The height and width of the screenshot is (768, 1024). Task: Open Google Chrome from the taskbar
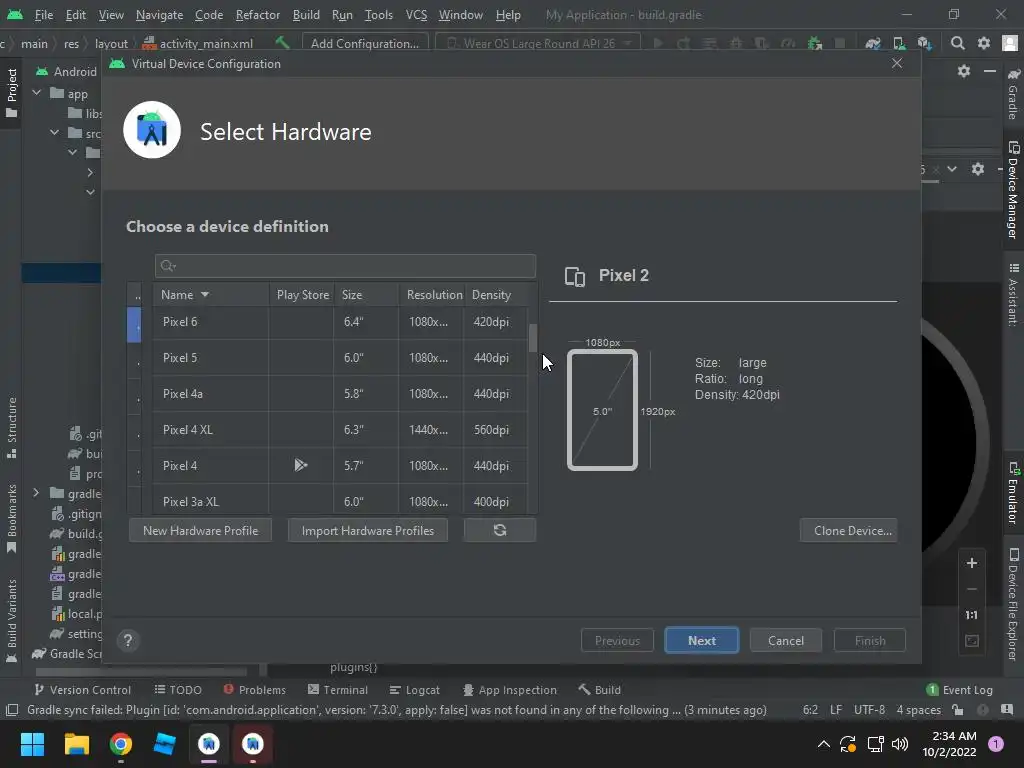tap(121, 744)
